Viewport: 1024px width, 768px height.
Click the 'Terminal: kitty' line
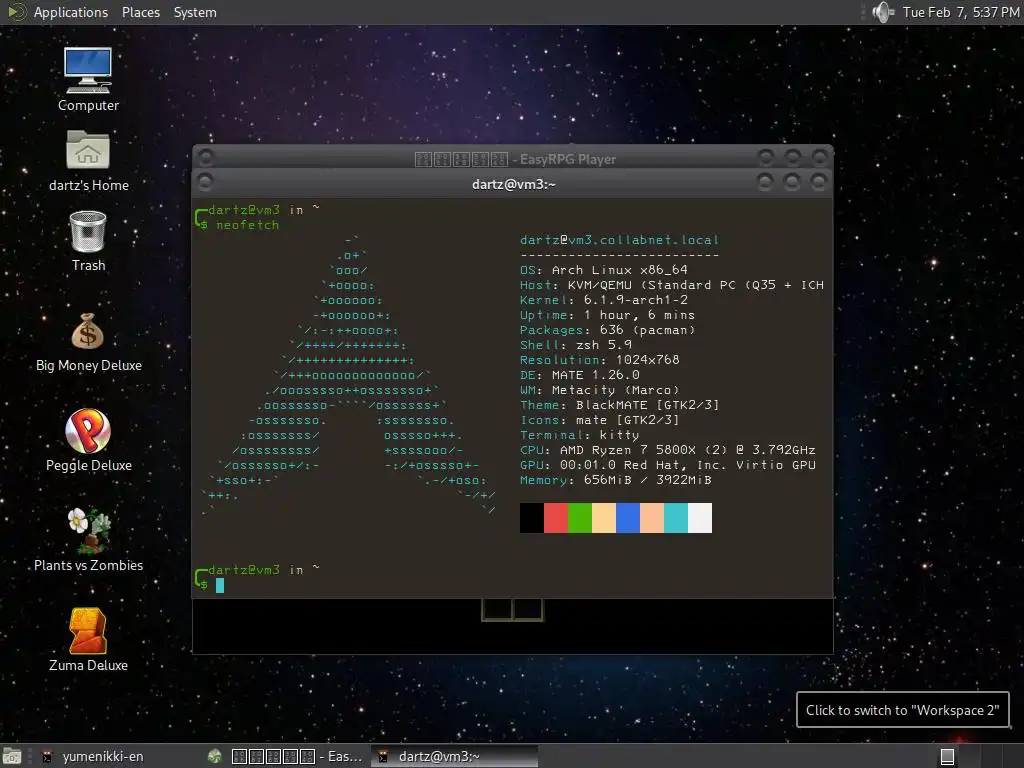[579, 435]
